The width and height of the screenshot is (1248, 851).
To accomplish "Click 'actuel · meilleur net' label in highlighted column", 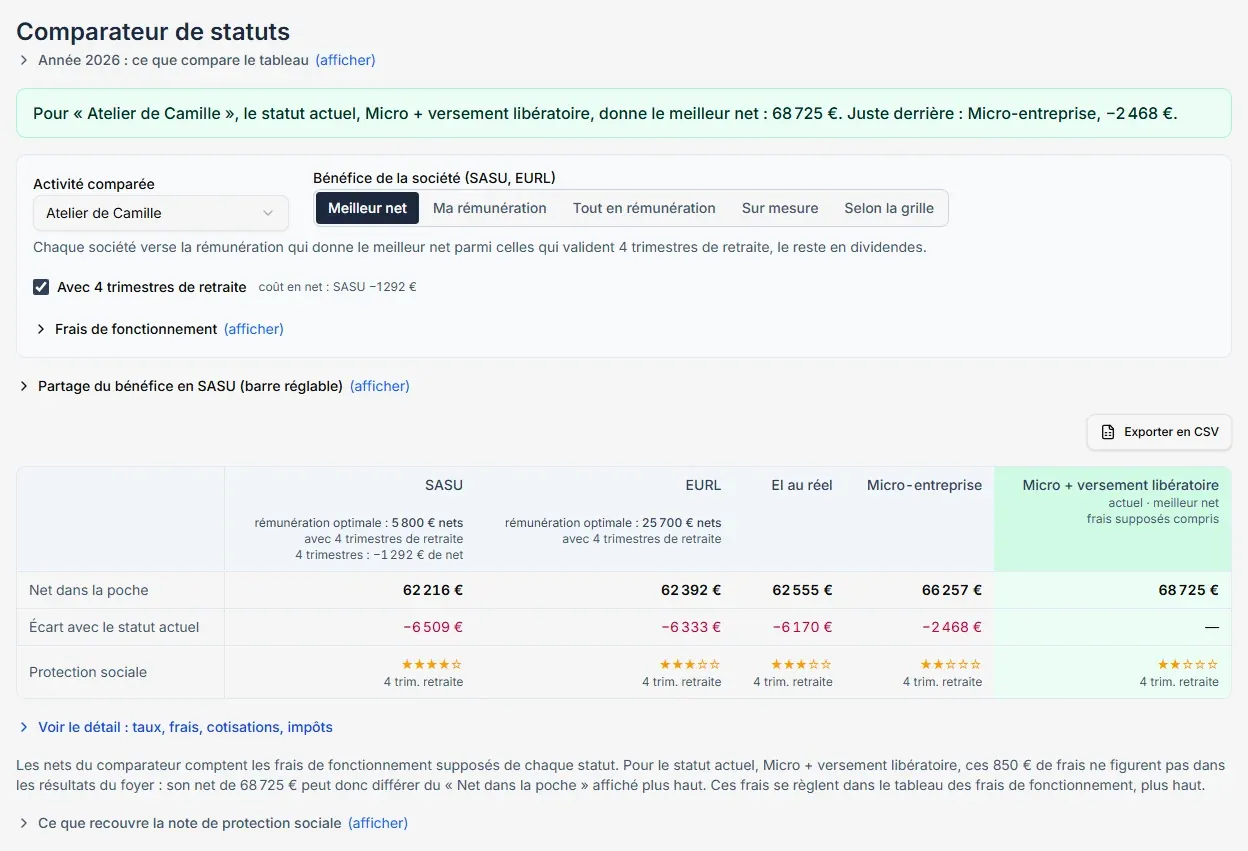I will pos(1164,503).
